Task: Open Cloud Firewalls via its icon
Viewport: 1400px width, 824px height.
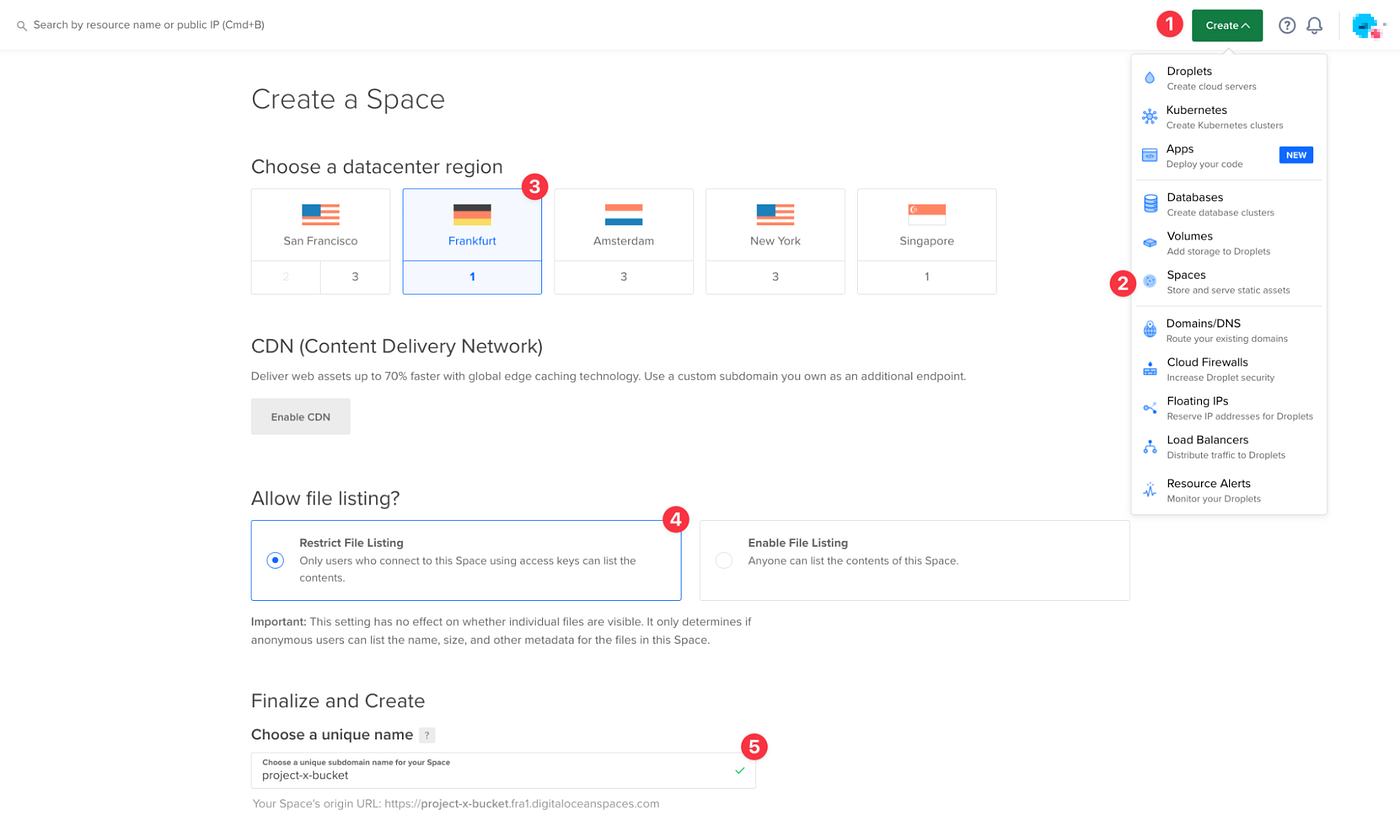Action: pos(1150,368)
